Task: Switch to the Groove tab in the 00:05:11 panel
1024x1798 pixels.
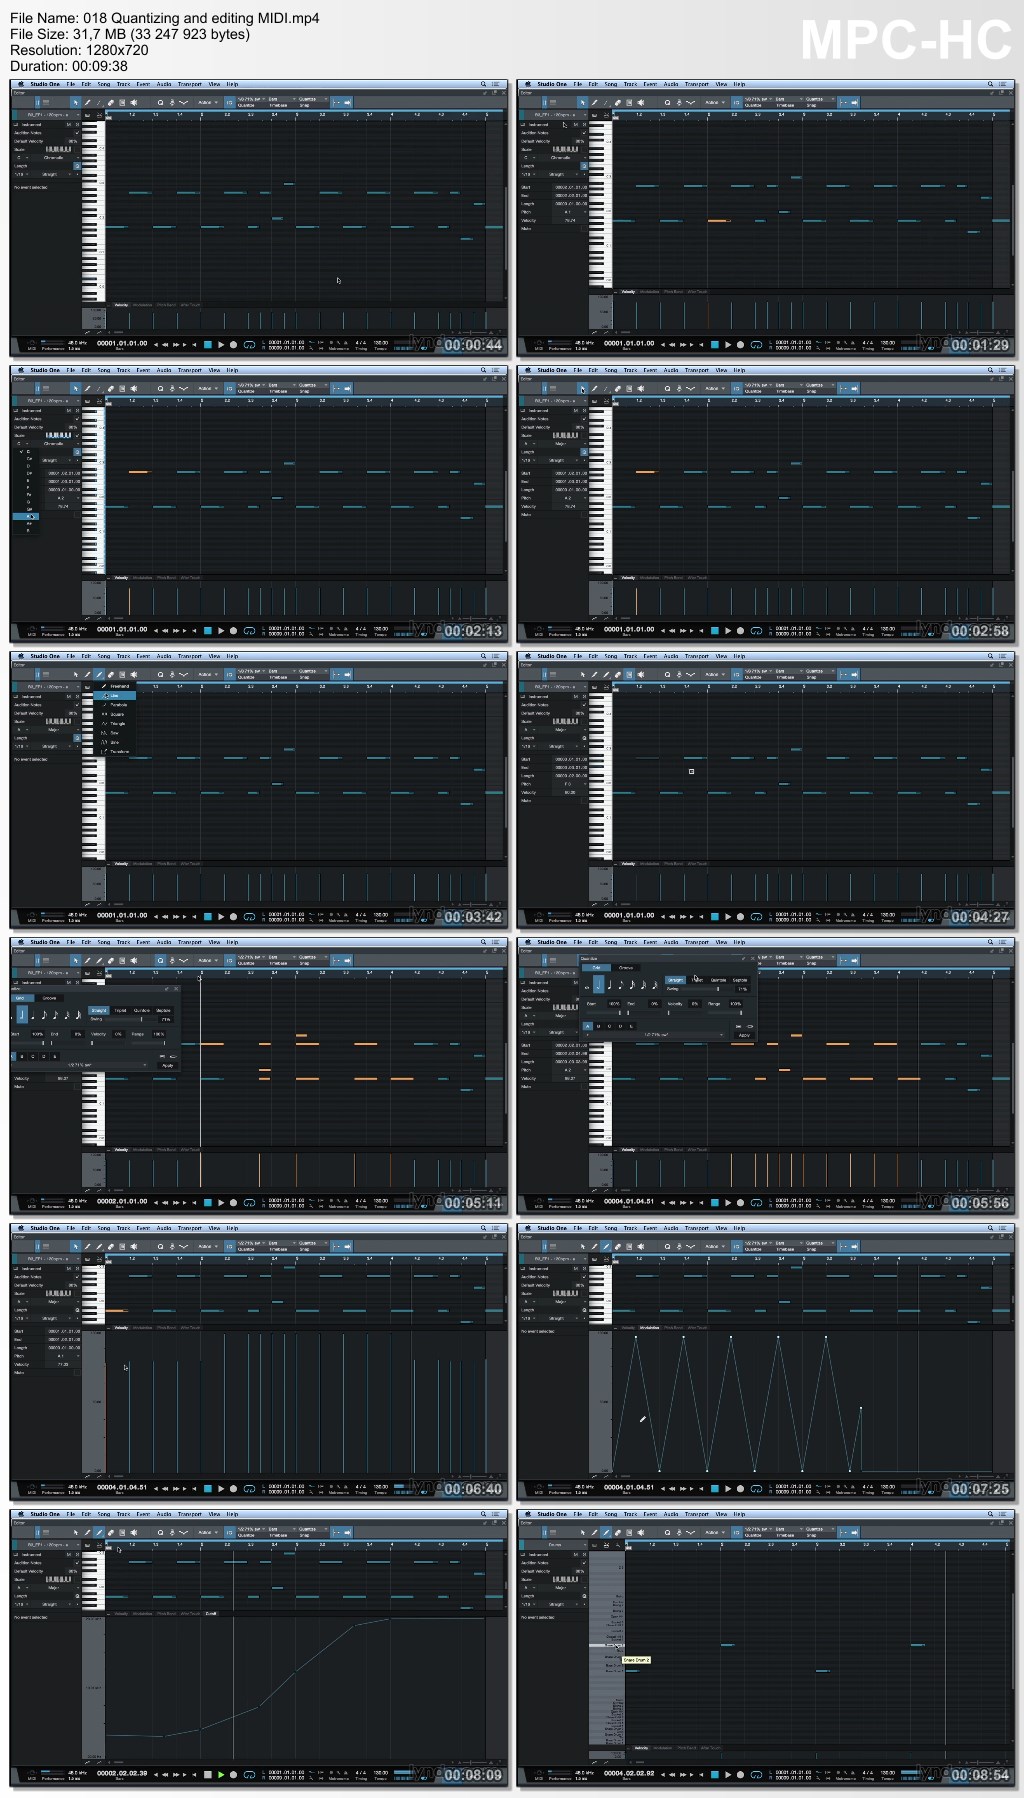Action: coord(50,998)
